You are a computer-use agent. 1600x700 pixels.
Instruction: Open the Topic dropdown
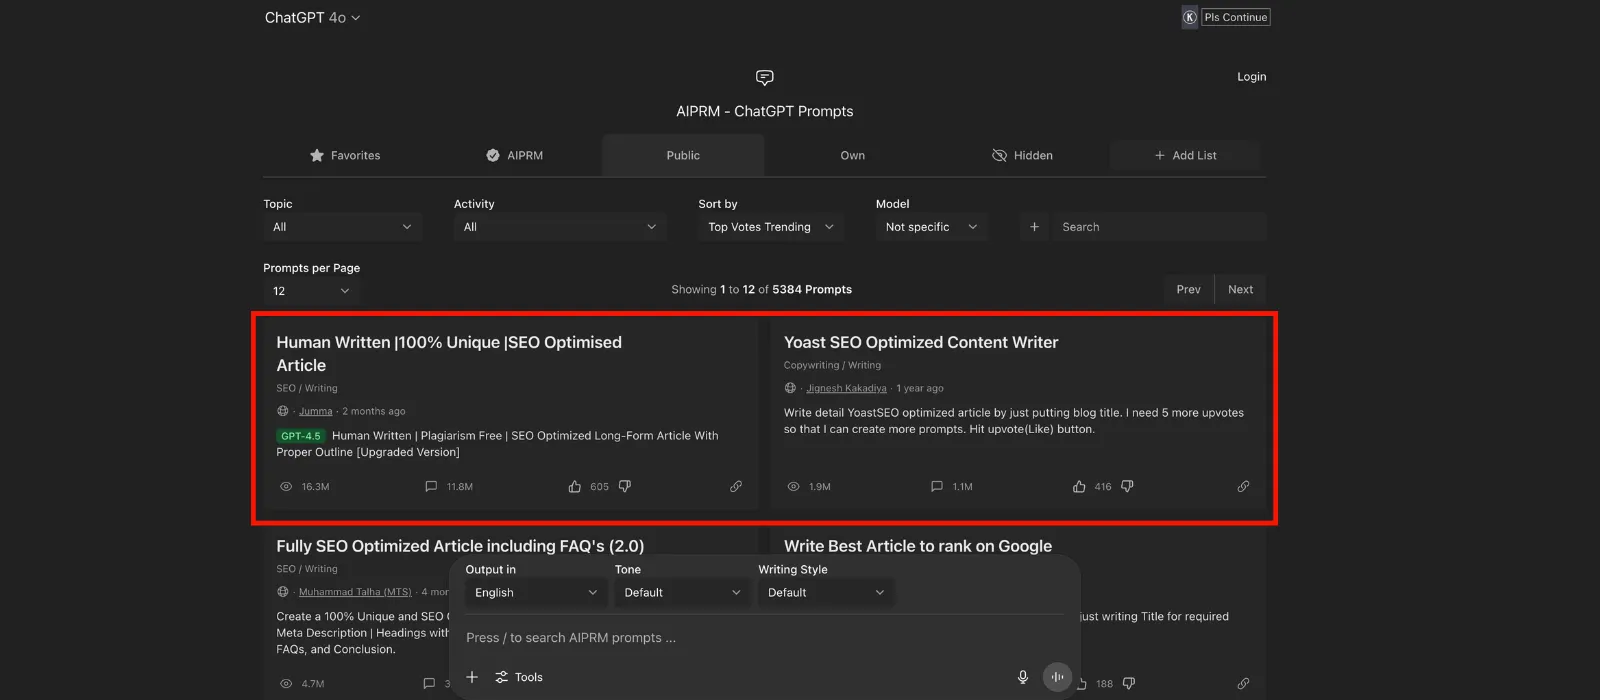coord(342,227)
